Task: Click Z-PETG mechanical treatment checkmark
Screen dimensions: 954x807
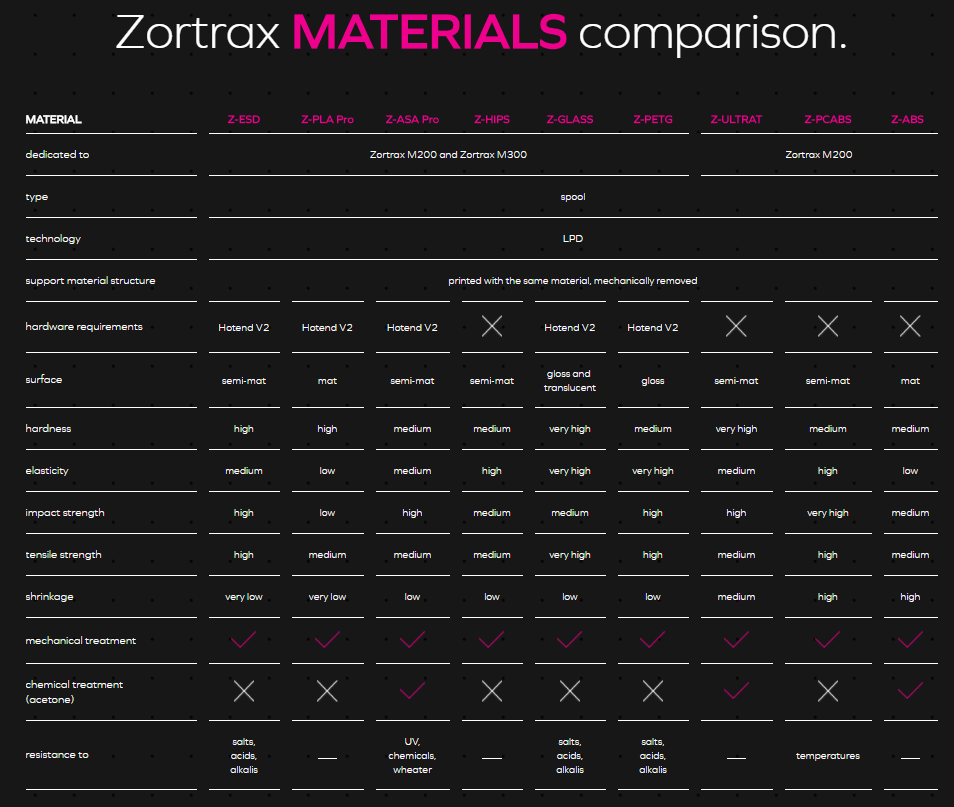Action: pyautogui.click(x=652, y=640)
